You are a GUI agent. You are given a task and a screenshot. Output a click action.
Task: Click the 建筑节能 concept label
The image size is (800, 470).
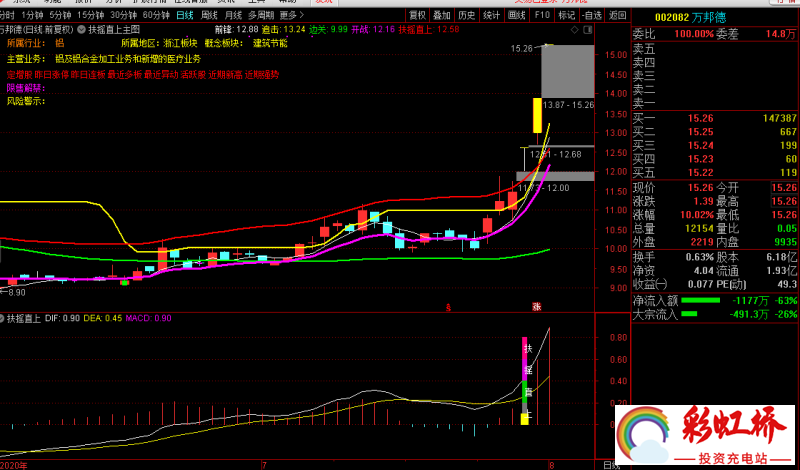pos(270,43)
